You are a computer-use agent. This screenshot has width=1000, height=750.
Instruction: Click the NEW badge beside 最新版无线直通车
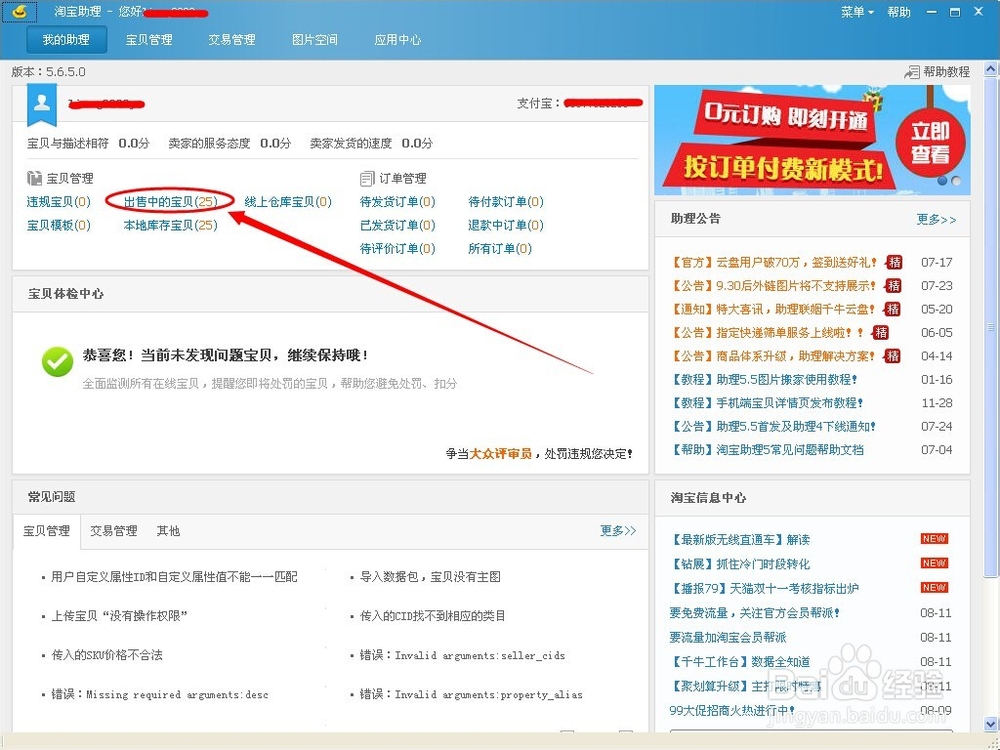click(x=933, y=539)
